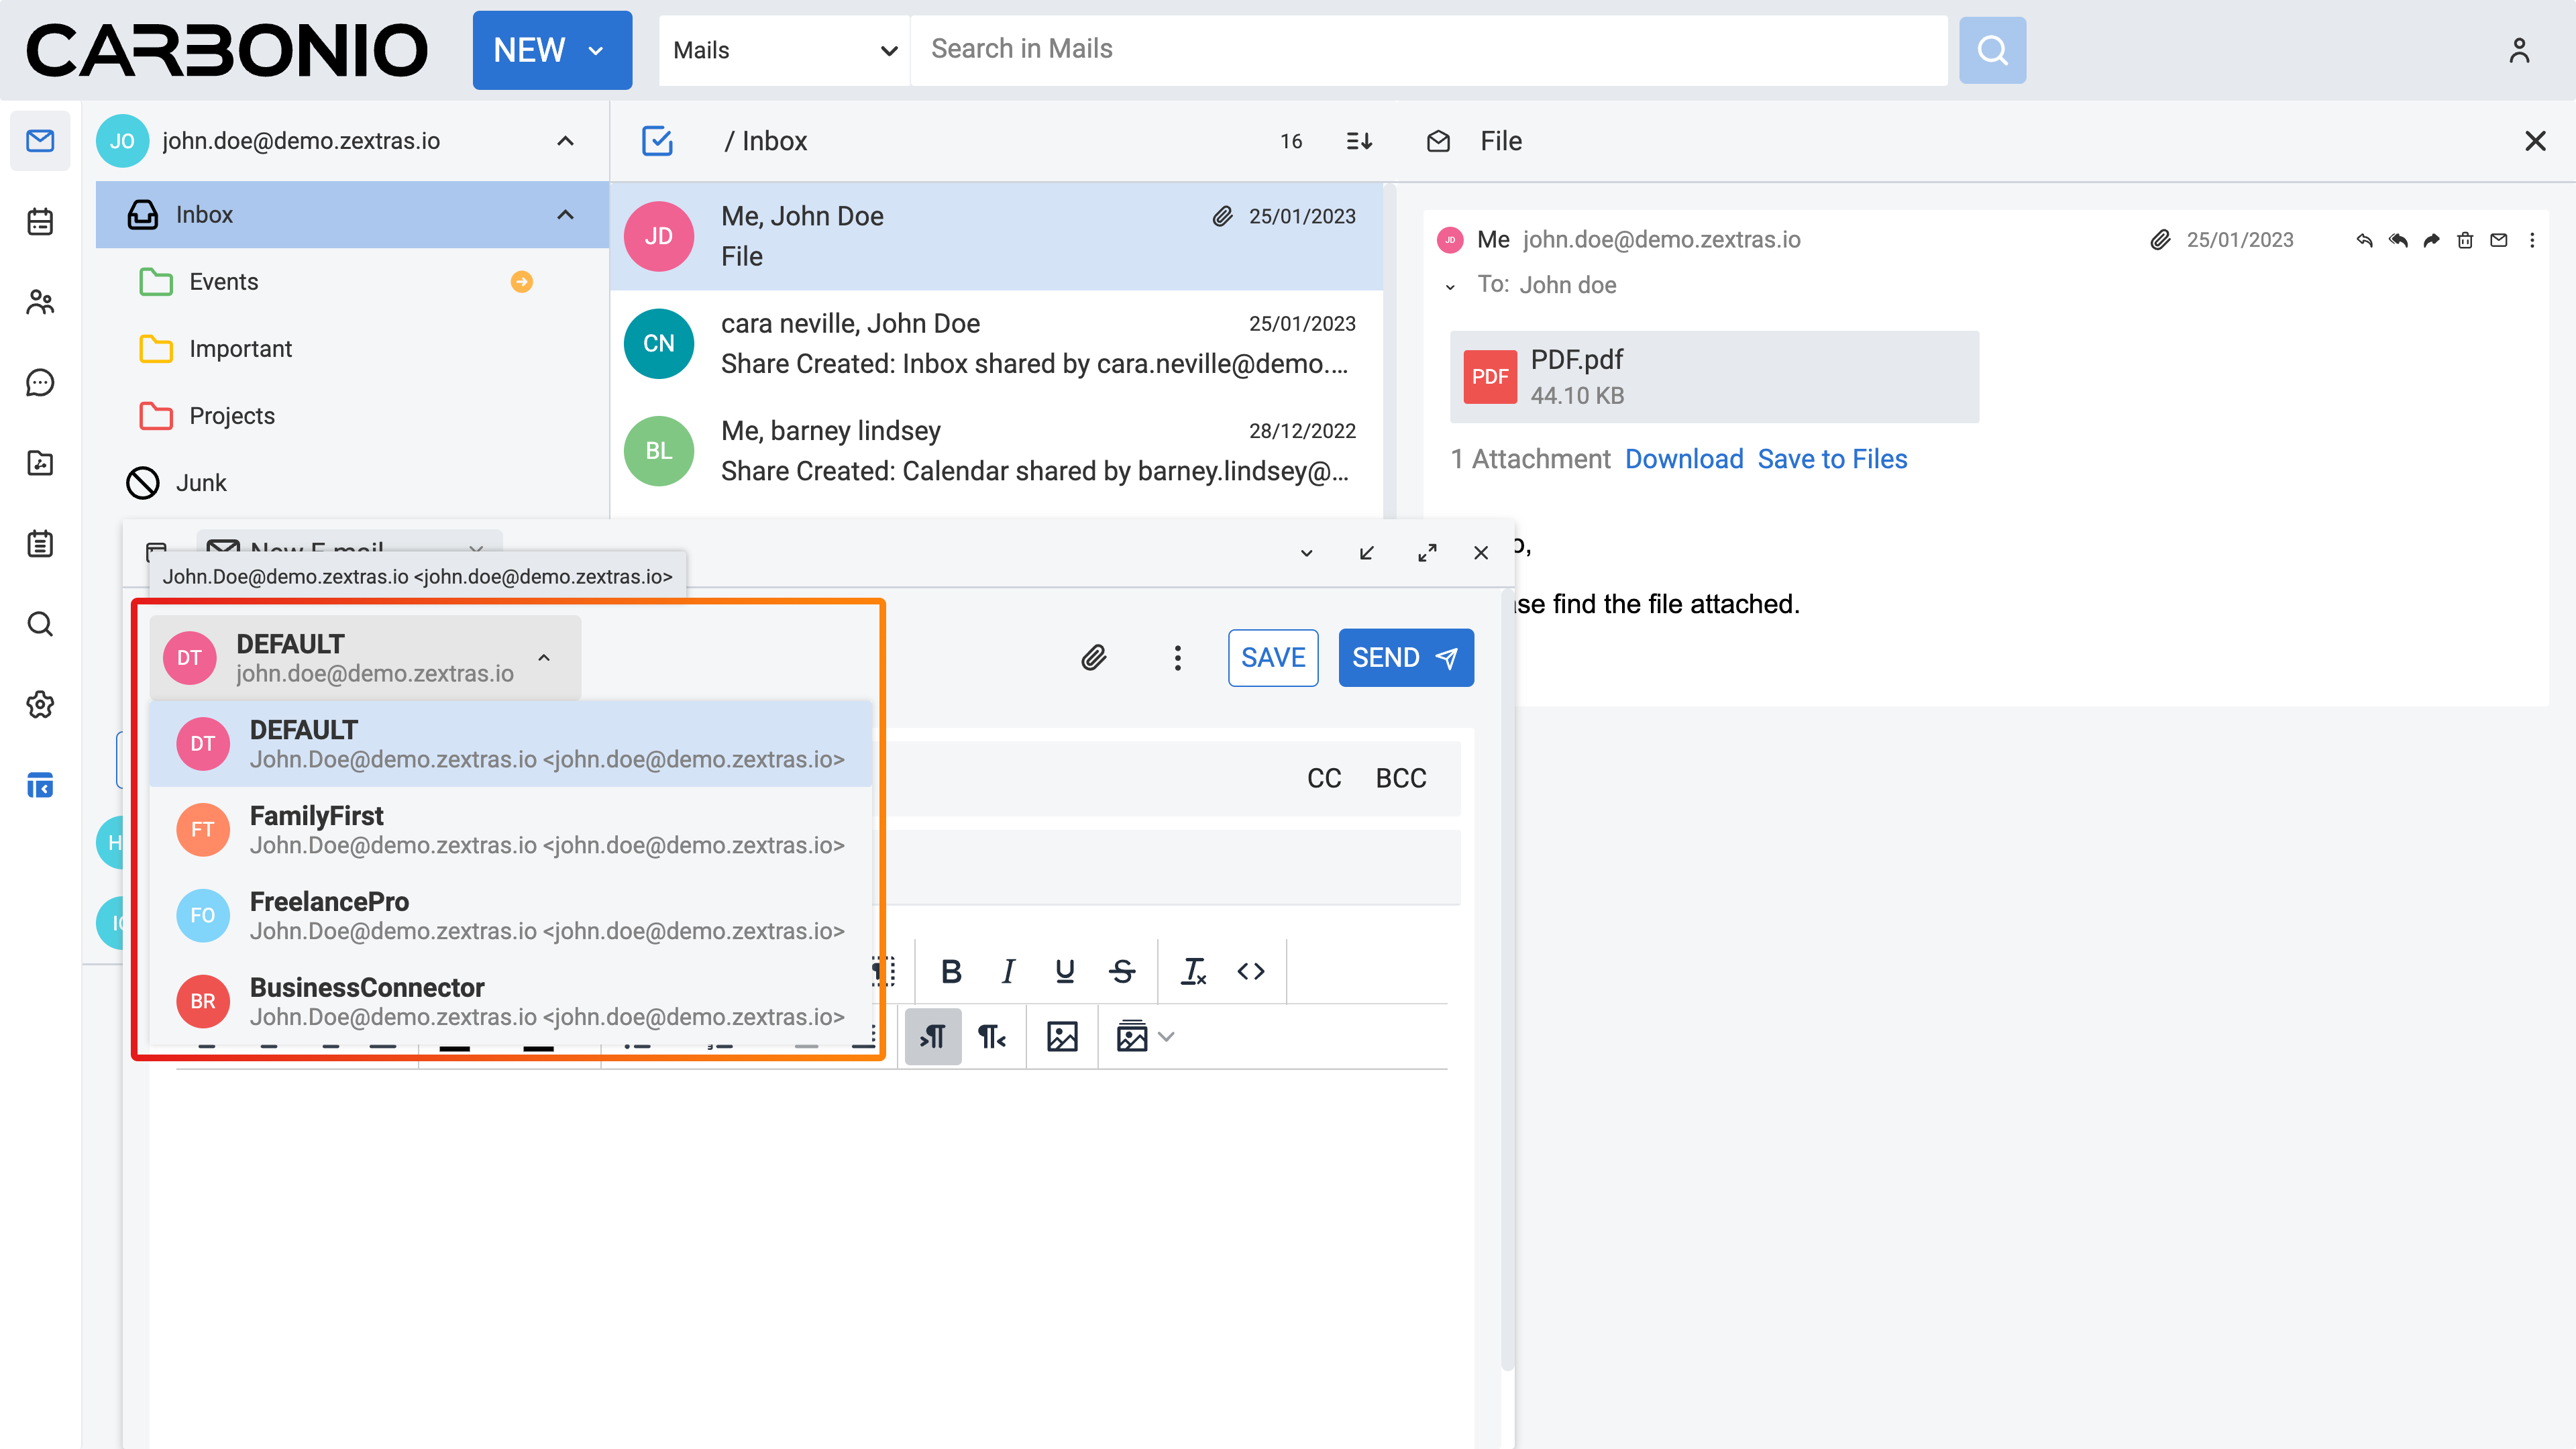Open the Contacts app icon in the sidebar
The width and height of the screenshot is (2576, 1449).
click(40, 302)
